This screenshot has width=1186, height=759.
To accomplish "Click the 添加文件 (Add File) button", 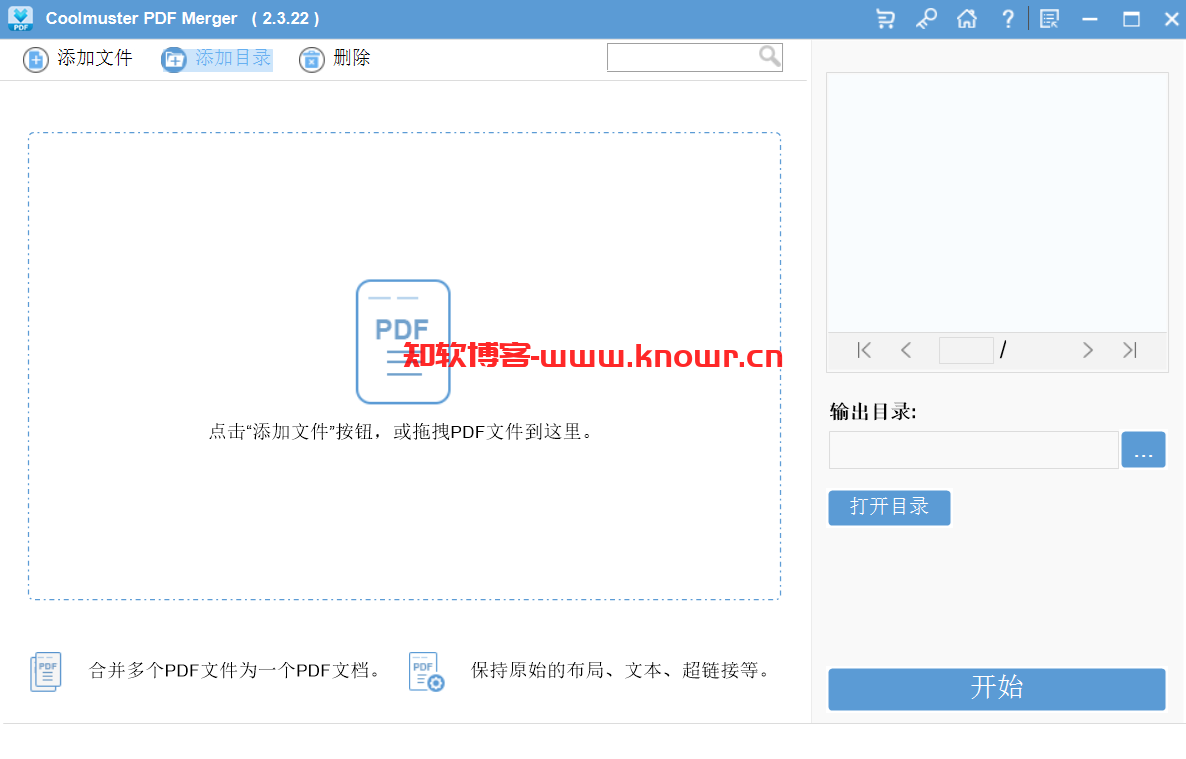I will (x=78, y=58).
